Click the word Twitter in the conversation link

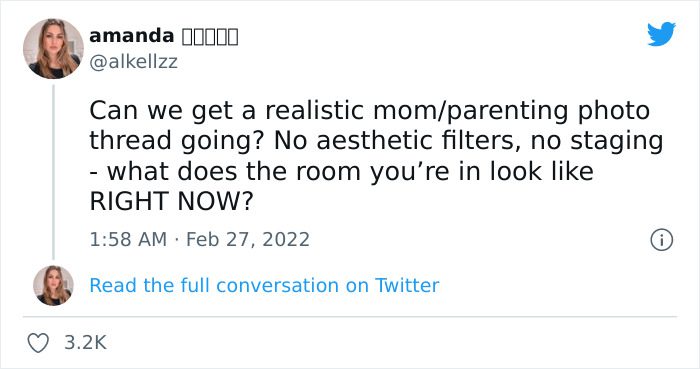click(407, 286)
